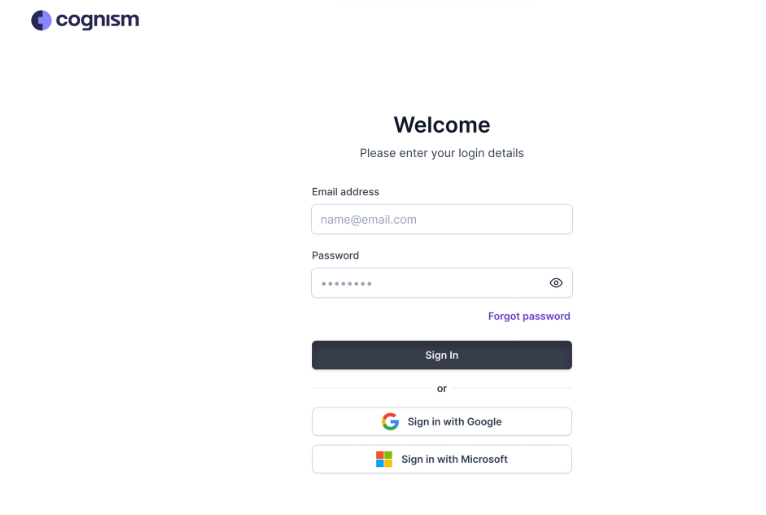Choose Sign in with Microsoft
766x515 pixels.
pyautogui.click(x=442, y=459)
